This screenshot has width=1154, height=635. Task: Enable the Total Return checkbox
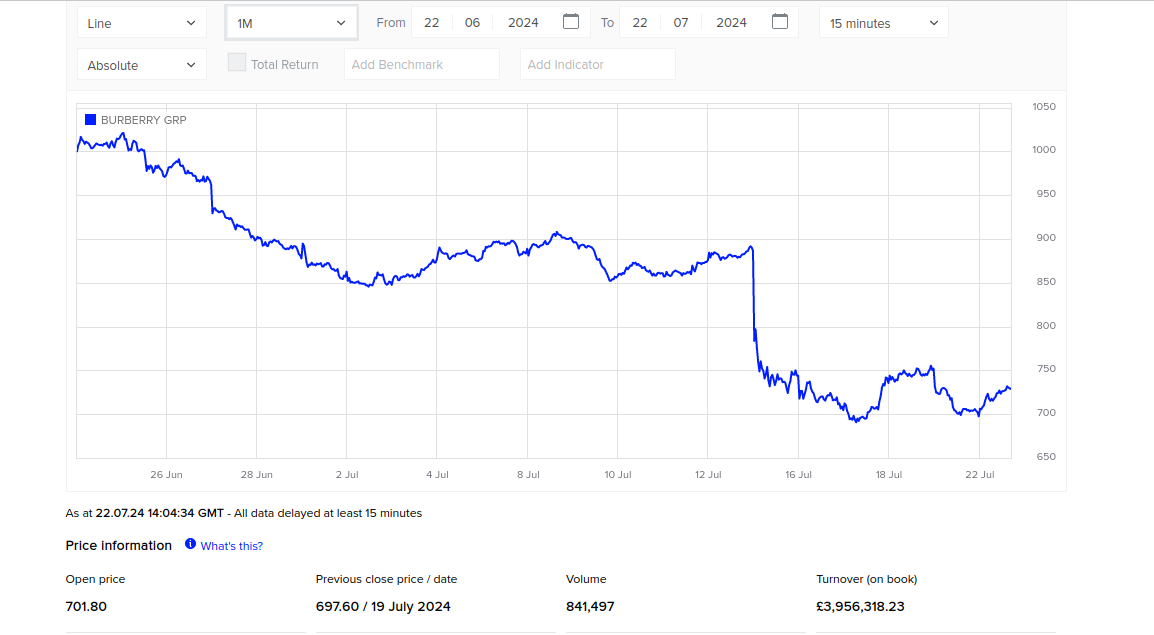[x=236, y=62]
